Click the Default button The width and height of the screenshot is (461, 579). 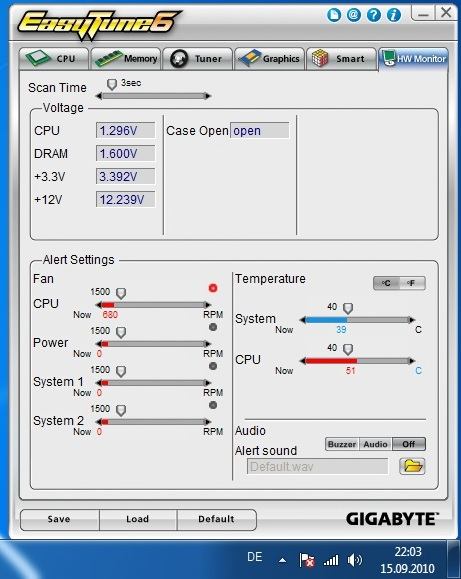click(216, 519)
